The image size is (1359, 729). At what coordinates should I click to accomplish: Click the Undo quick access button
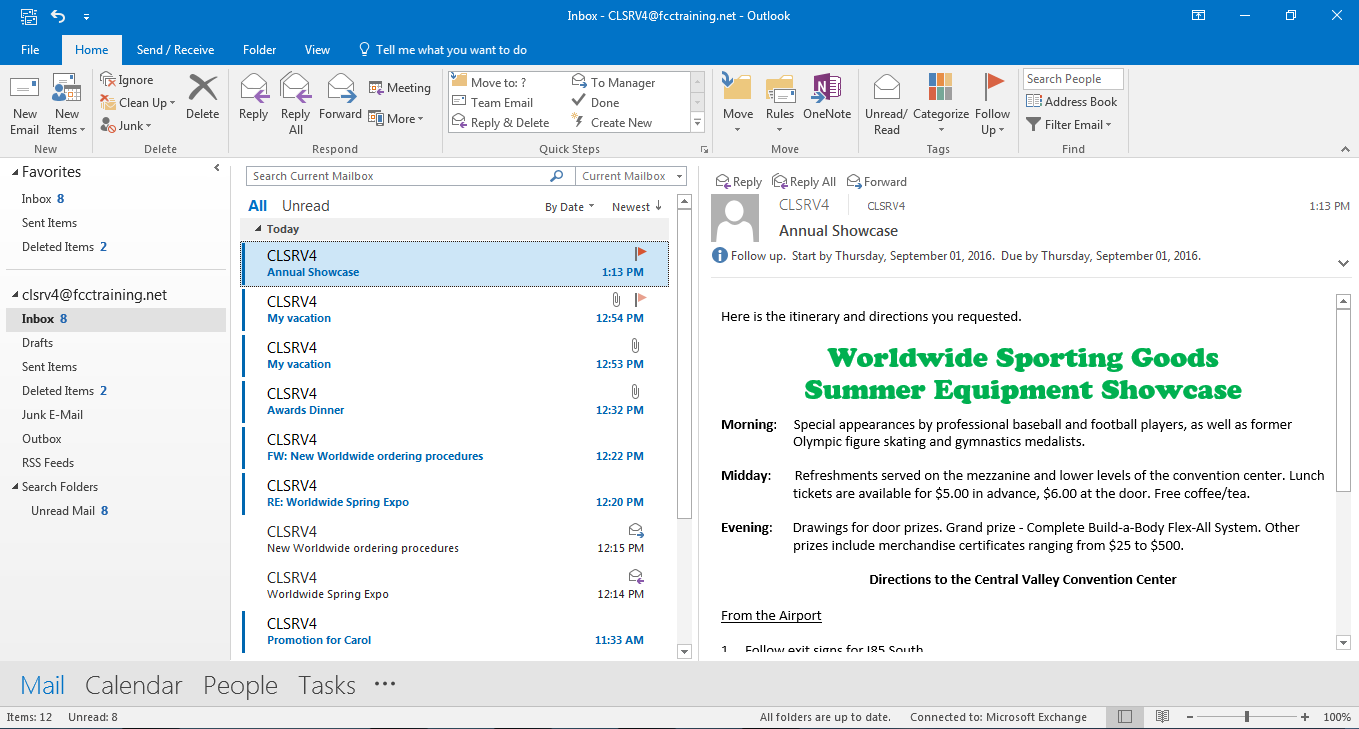[57, 16]
